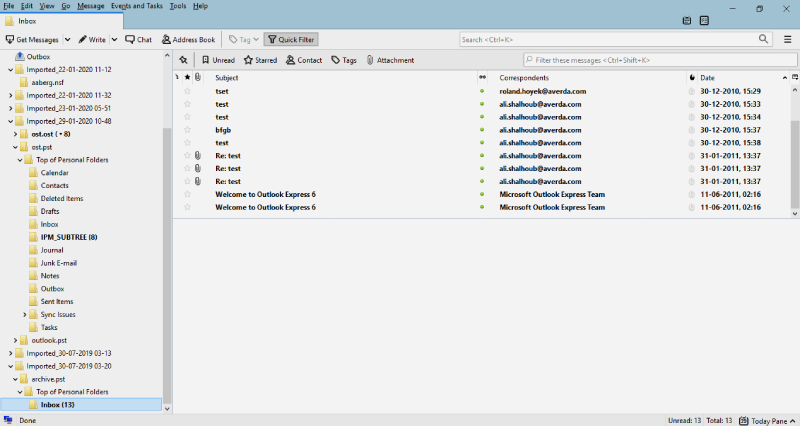
Task: Open the Help menu
Action: [x=201, y=6]
